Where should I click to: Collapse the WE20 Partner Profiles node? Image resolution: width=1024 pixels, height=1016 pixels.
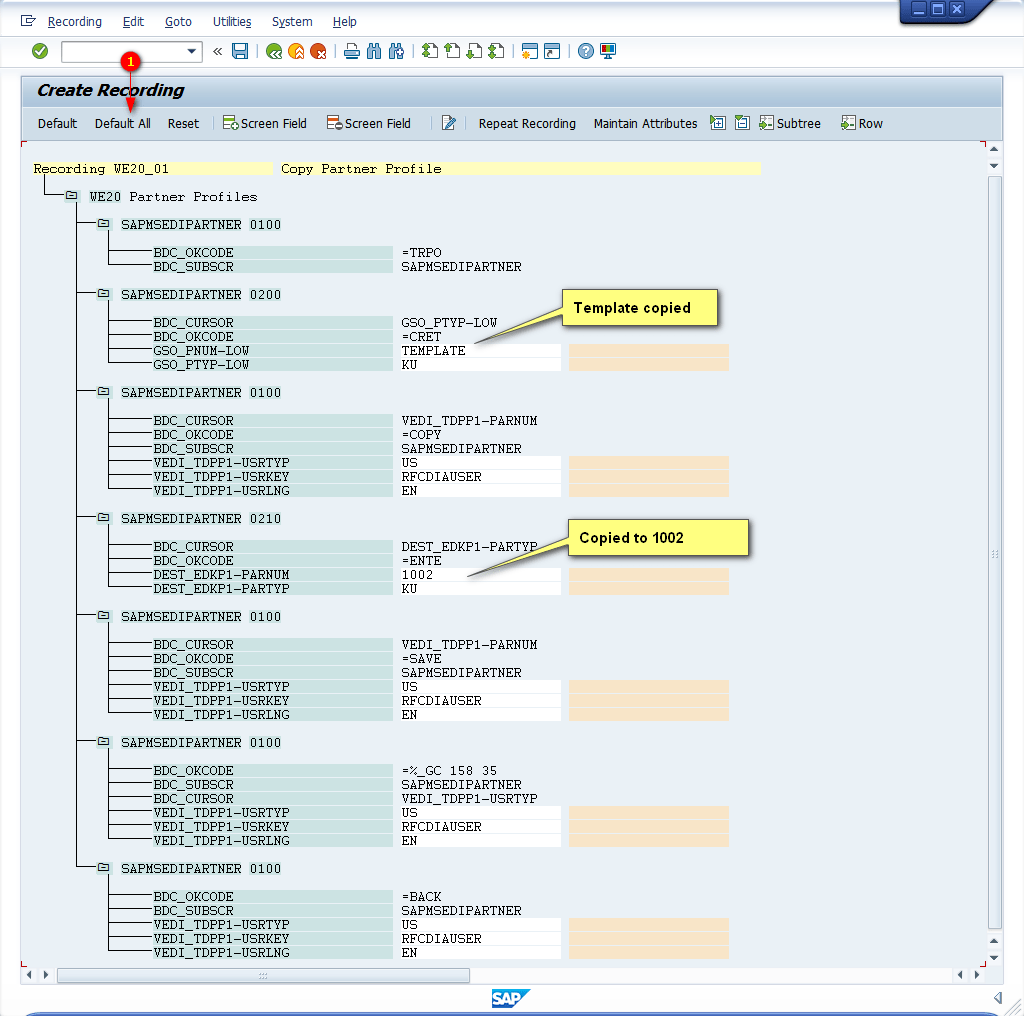pyautogui.click(x=71, y=197)
